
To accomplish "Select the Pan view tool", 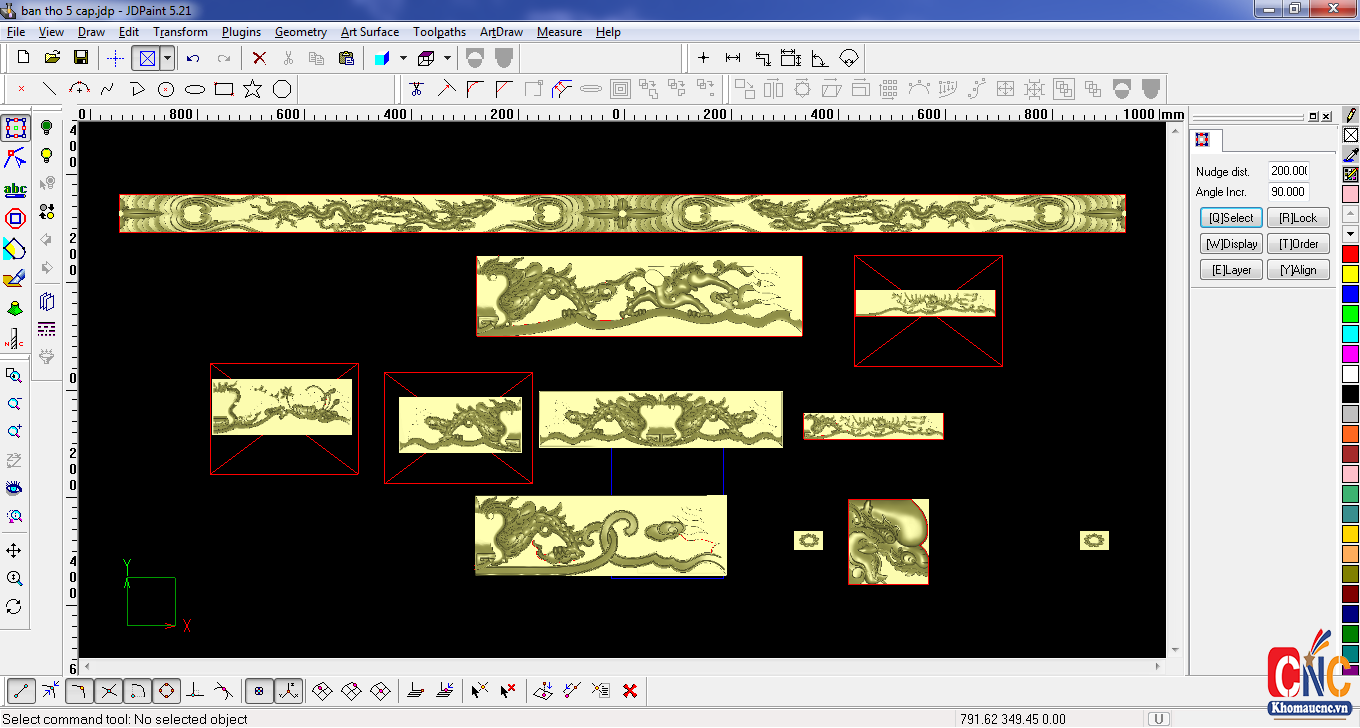I will point(14,551).
